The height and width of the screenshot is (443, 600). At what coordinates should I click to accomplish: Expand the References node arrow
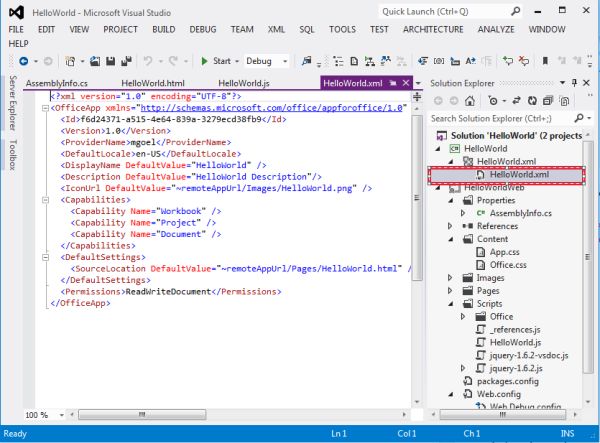coord(450,226)
